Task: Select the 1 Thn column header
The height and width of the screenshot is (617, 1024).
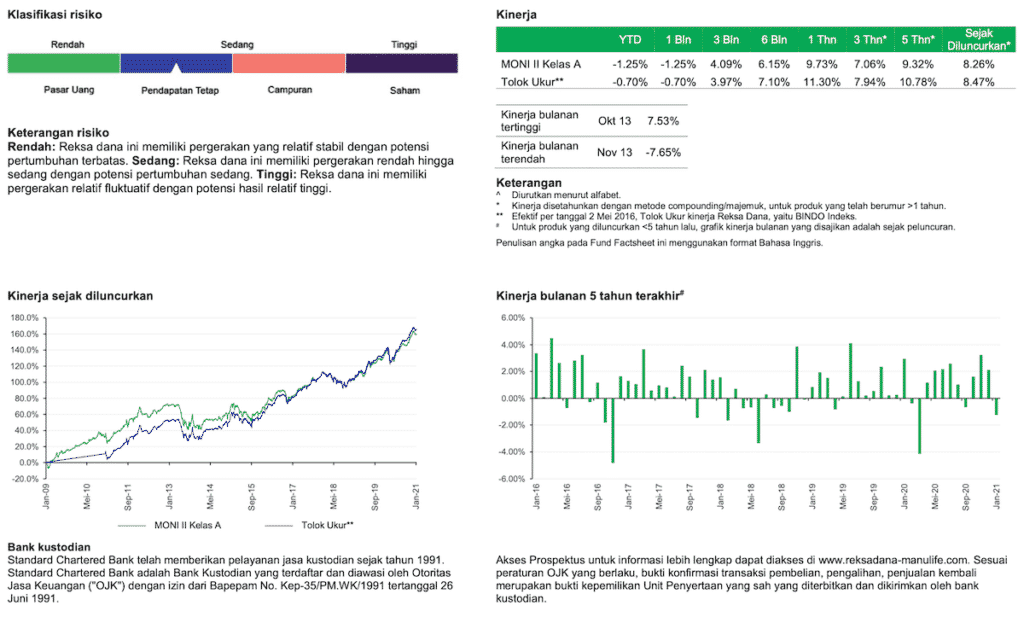Action: [822, 40]
